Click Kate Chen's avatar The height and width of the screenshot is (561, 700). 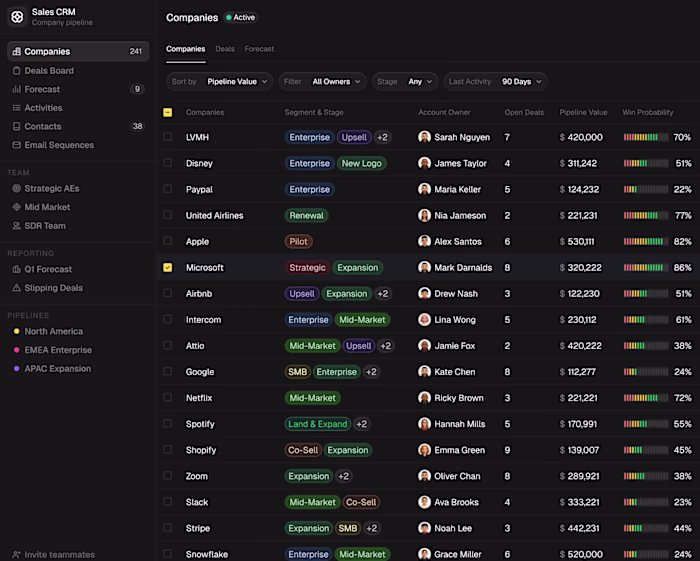(424, 371)
